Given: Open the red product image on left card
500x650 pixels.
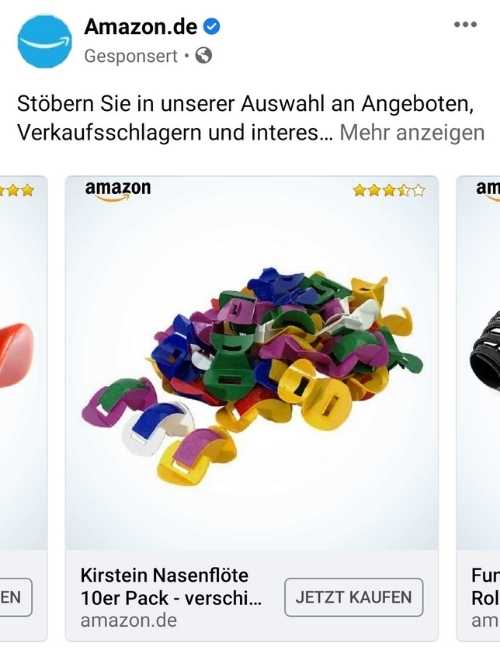Looking at the screenshot, I should tap(17, 356).
